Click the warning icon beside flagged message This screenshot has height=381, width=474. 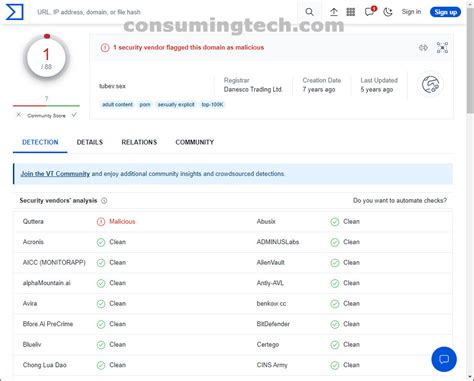105,48
